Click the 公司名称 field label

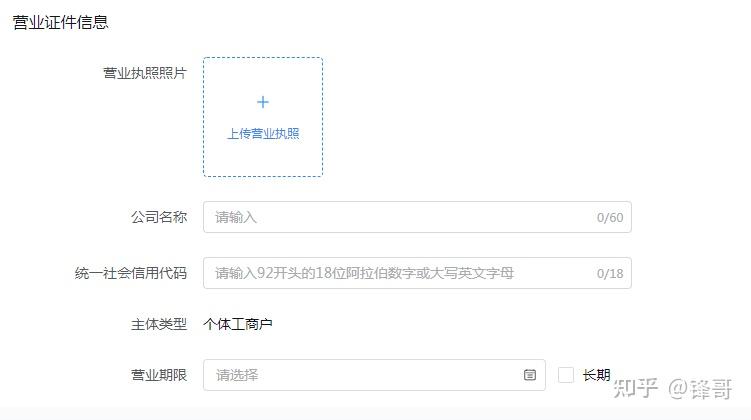(x=159, y=217)
